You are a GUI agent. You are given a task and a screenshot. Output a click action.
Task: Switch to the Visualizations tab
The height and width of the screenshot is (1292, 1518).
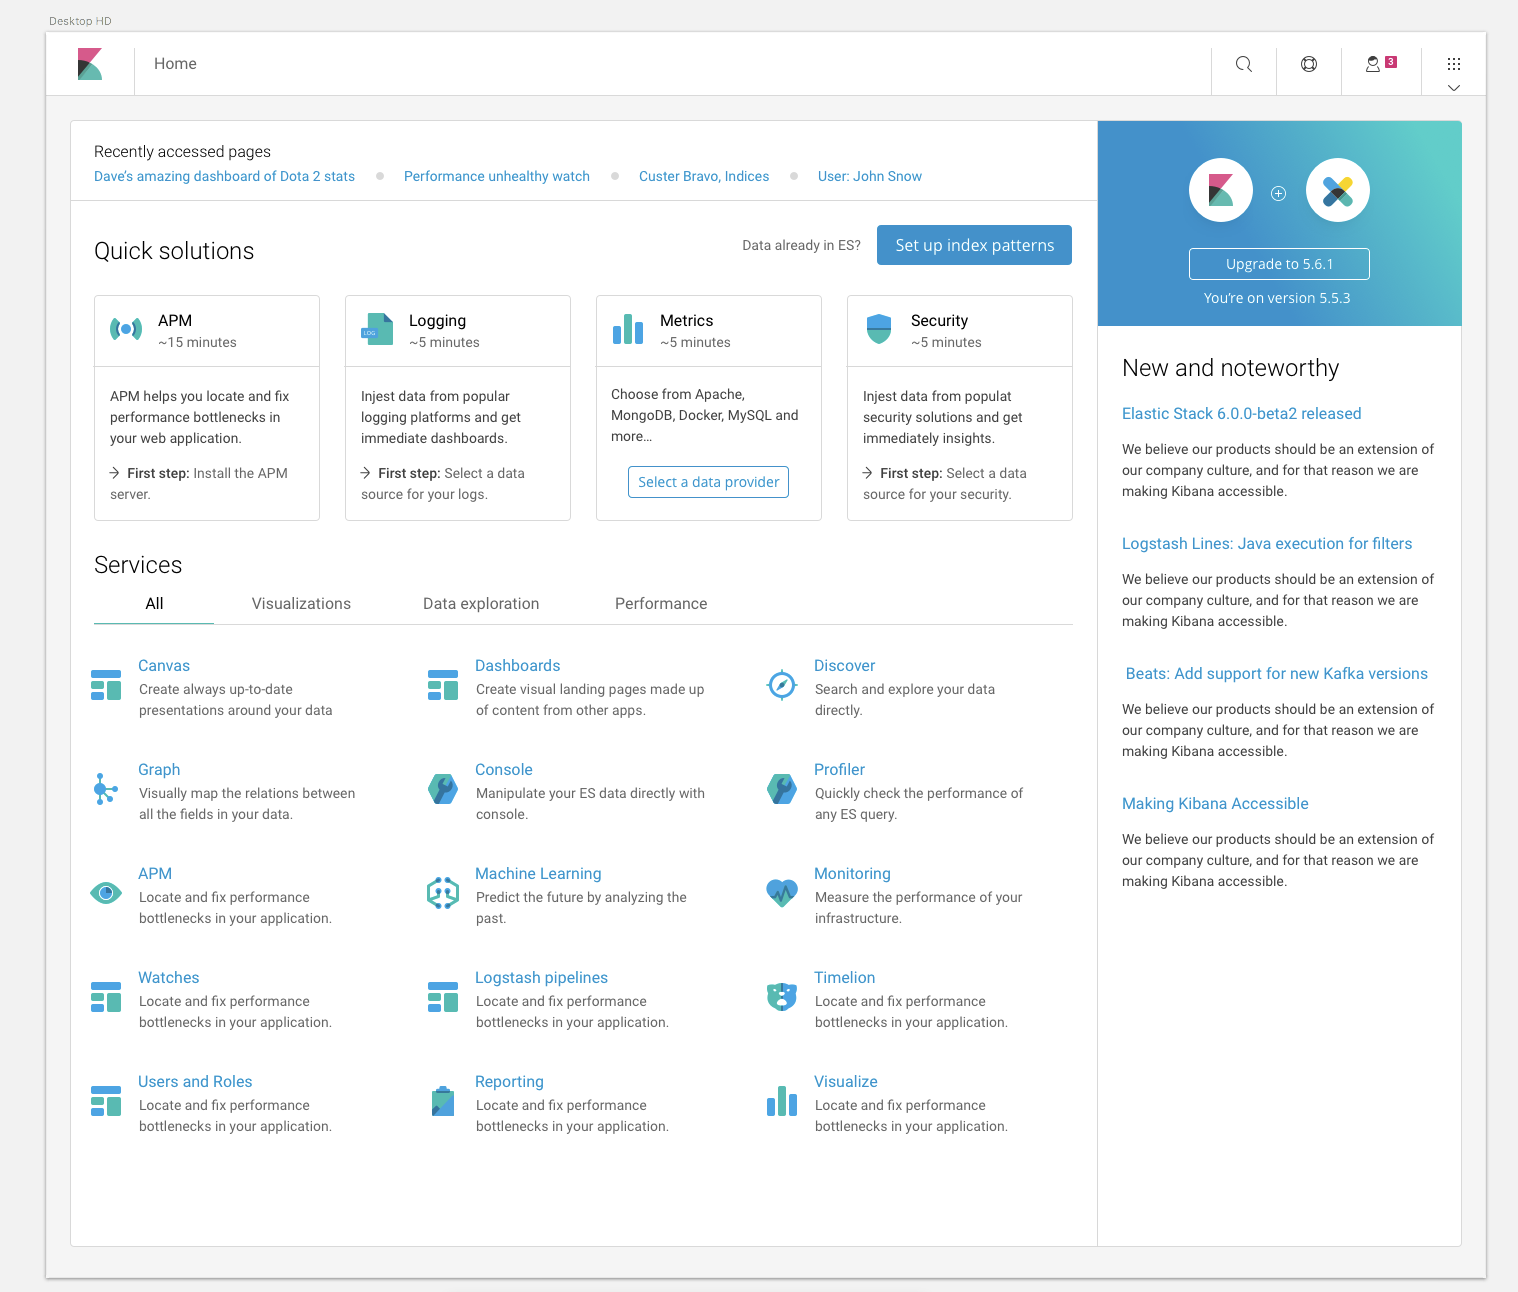[301, 603]
